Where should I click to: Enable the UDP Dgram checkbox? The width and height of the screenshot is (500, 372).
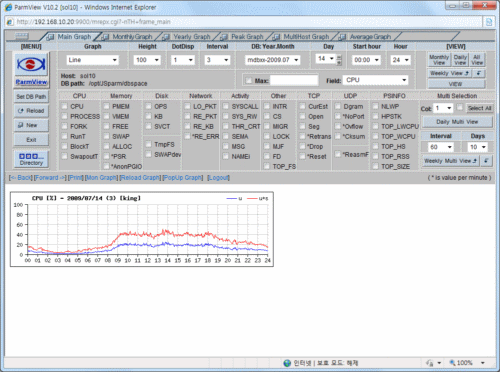coord(338,106)
